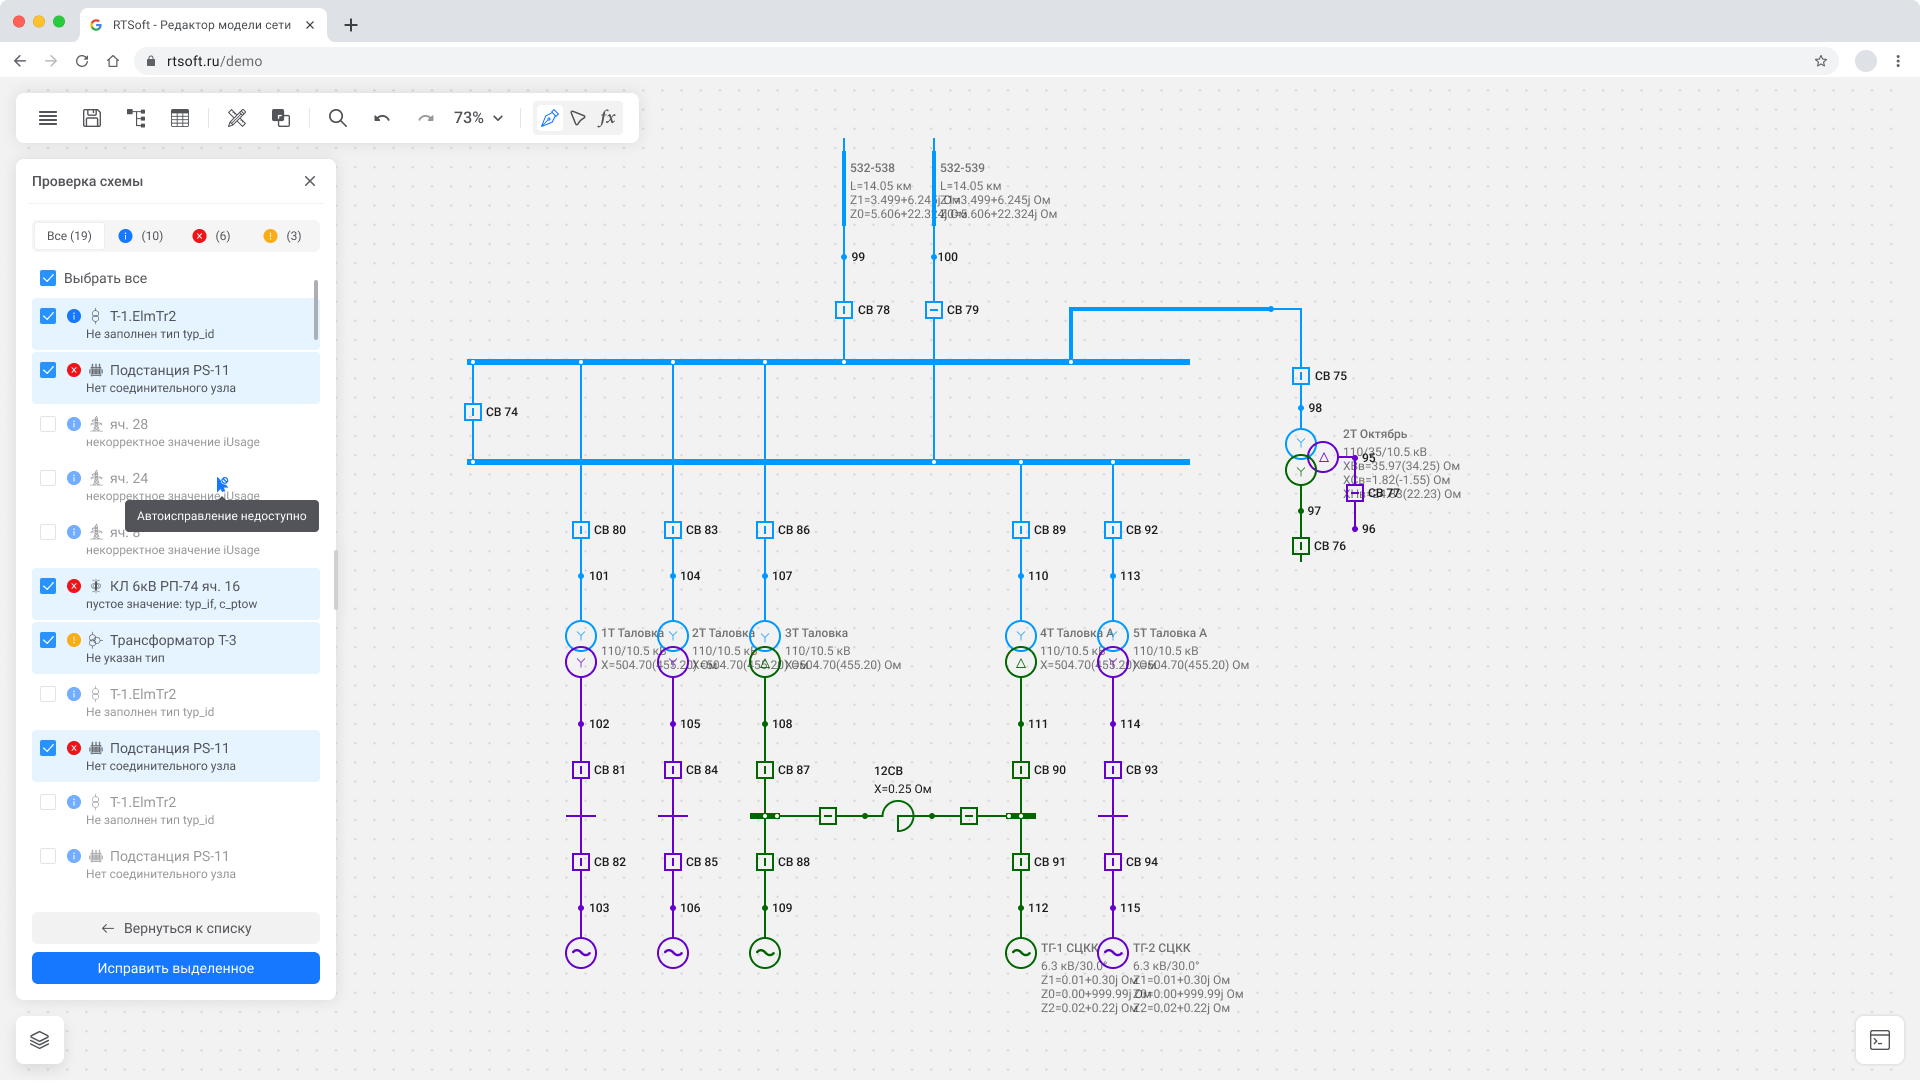Uncheck the 'Трансформатор Т-3' checkbox
This screenshot has width=1920, height=1086.
[x=48, y=640]
